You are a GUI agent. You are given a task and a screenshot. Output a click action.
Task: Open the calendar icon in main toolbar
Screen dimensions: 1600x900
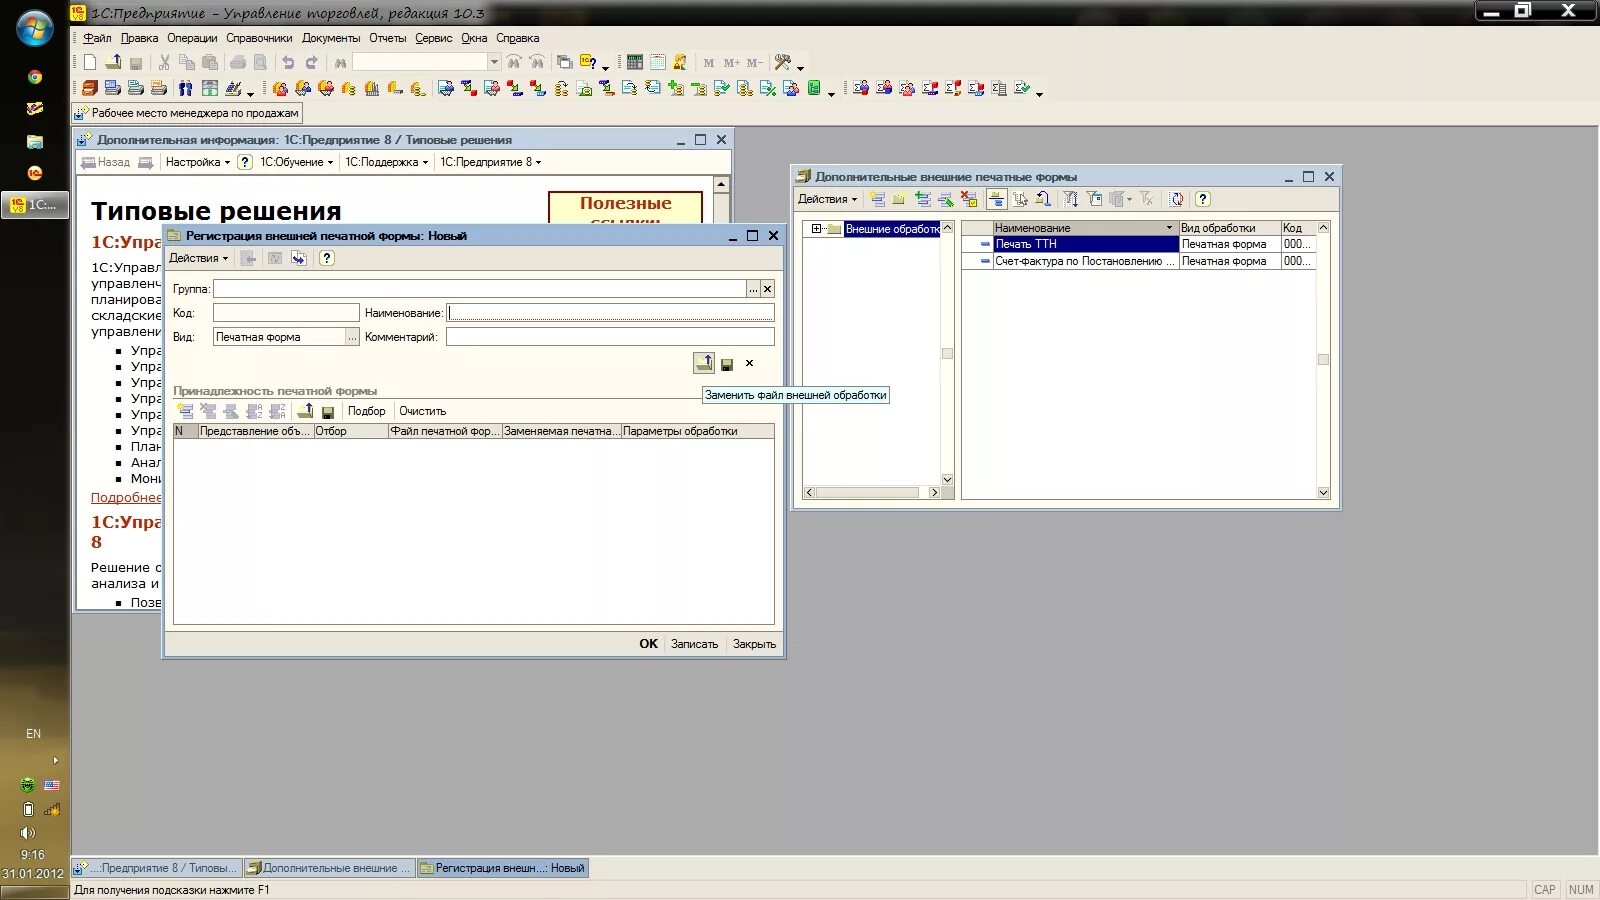click(x=657, y=63)
